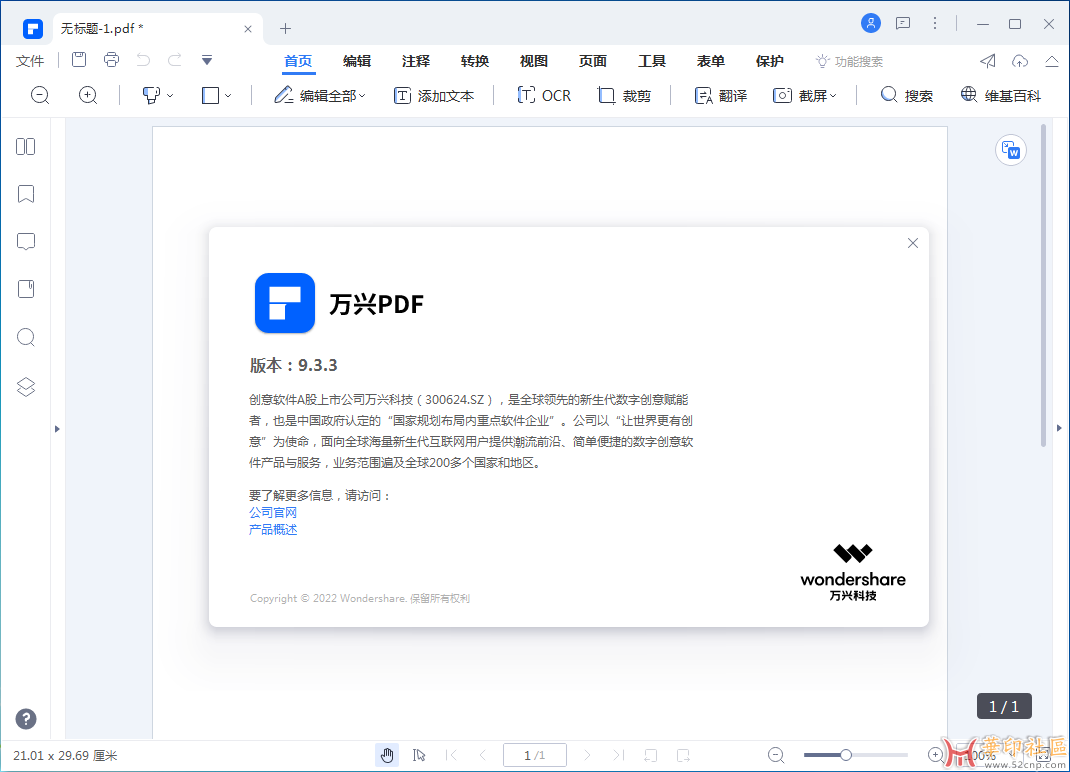Switch to the 编辑 tab
Viewport: 1070px width, 772px height.
(357, 61)
